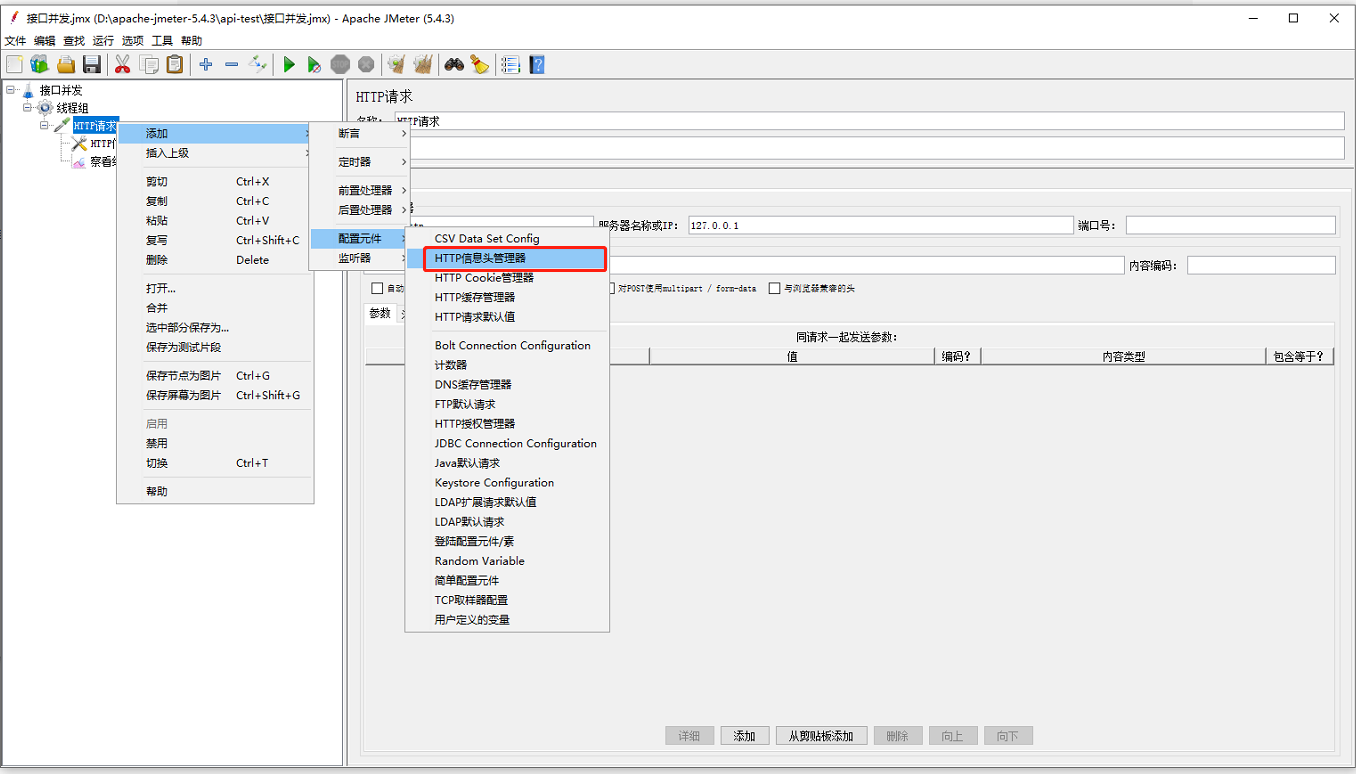The height and width of the screenshot is (774, 1356).
Task: Choose HTTP信息头管理器 from config menu
Action: click(507, 258)
